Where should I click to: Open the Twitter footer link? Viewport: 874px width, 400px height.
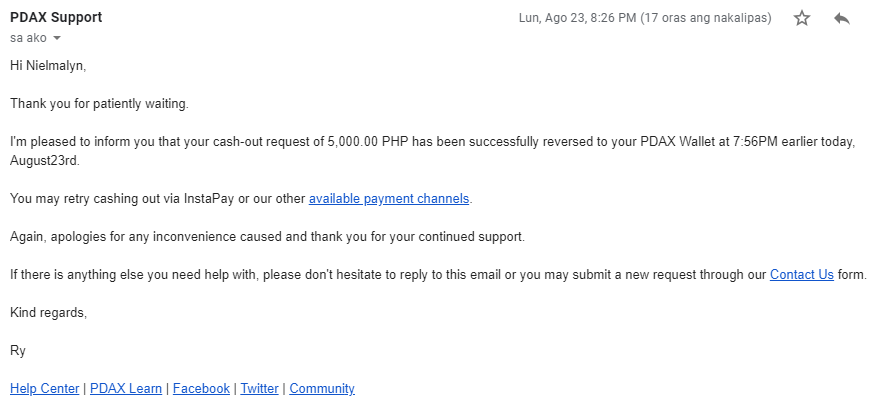(259, 388)
